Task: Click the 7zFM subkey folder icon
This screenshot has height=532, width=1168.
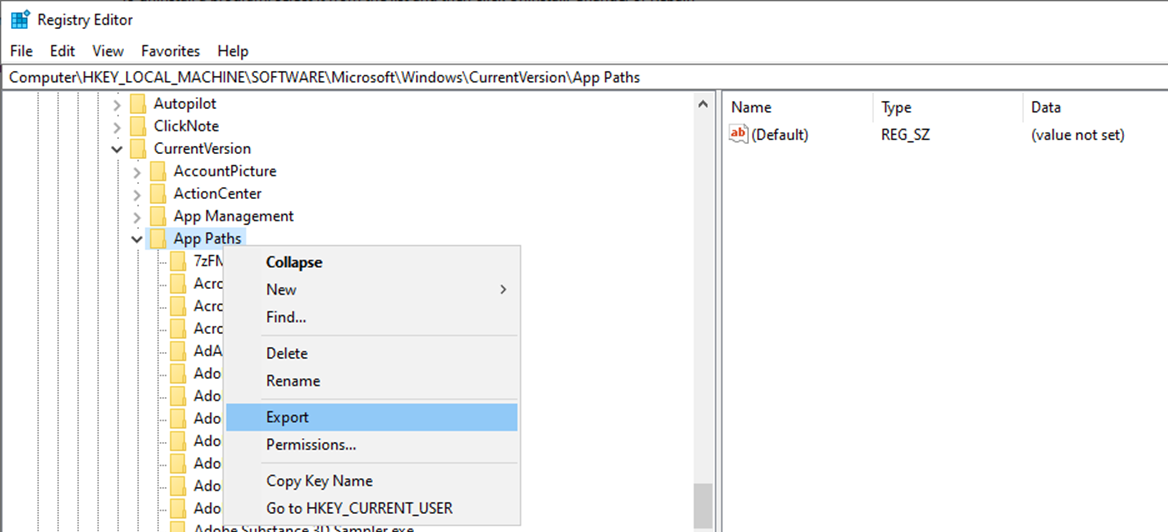Action: (177, 261)
